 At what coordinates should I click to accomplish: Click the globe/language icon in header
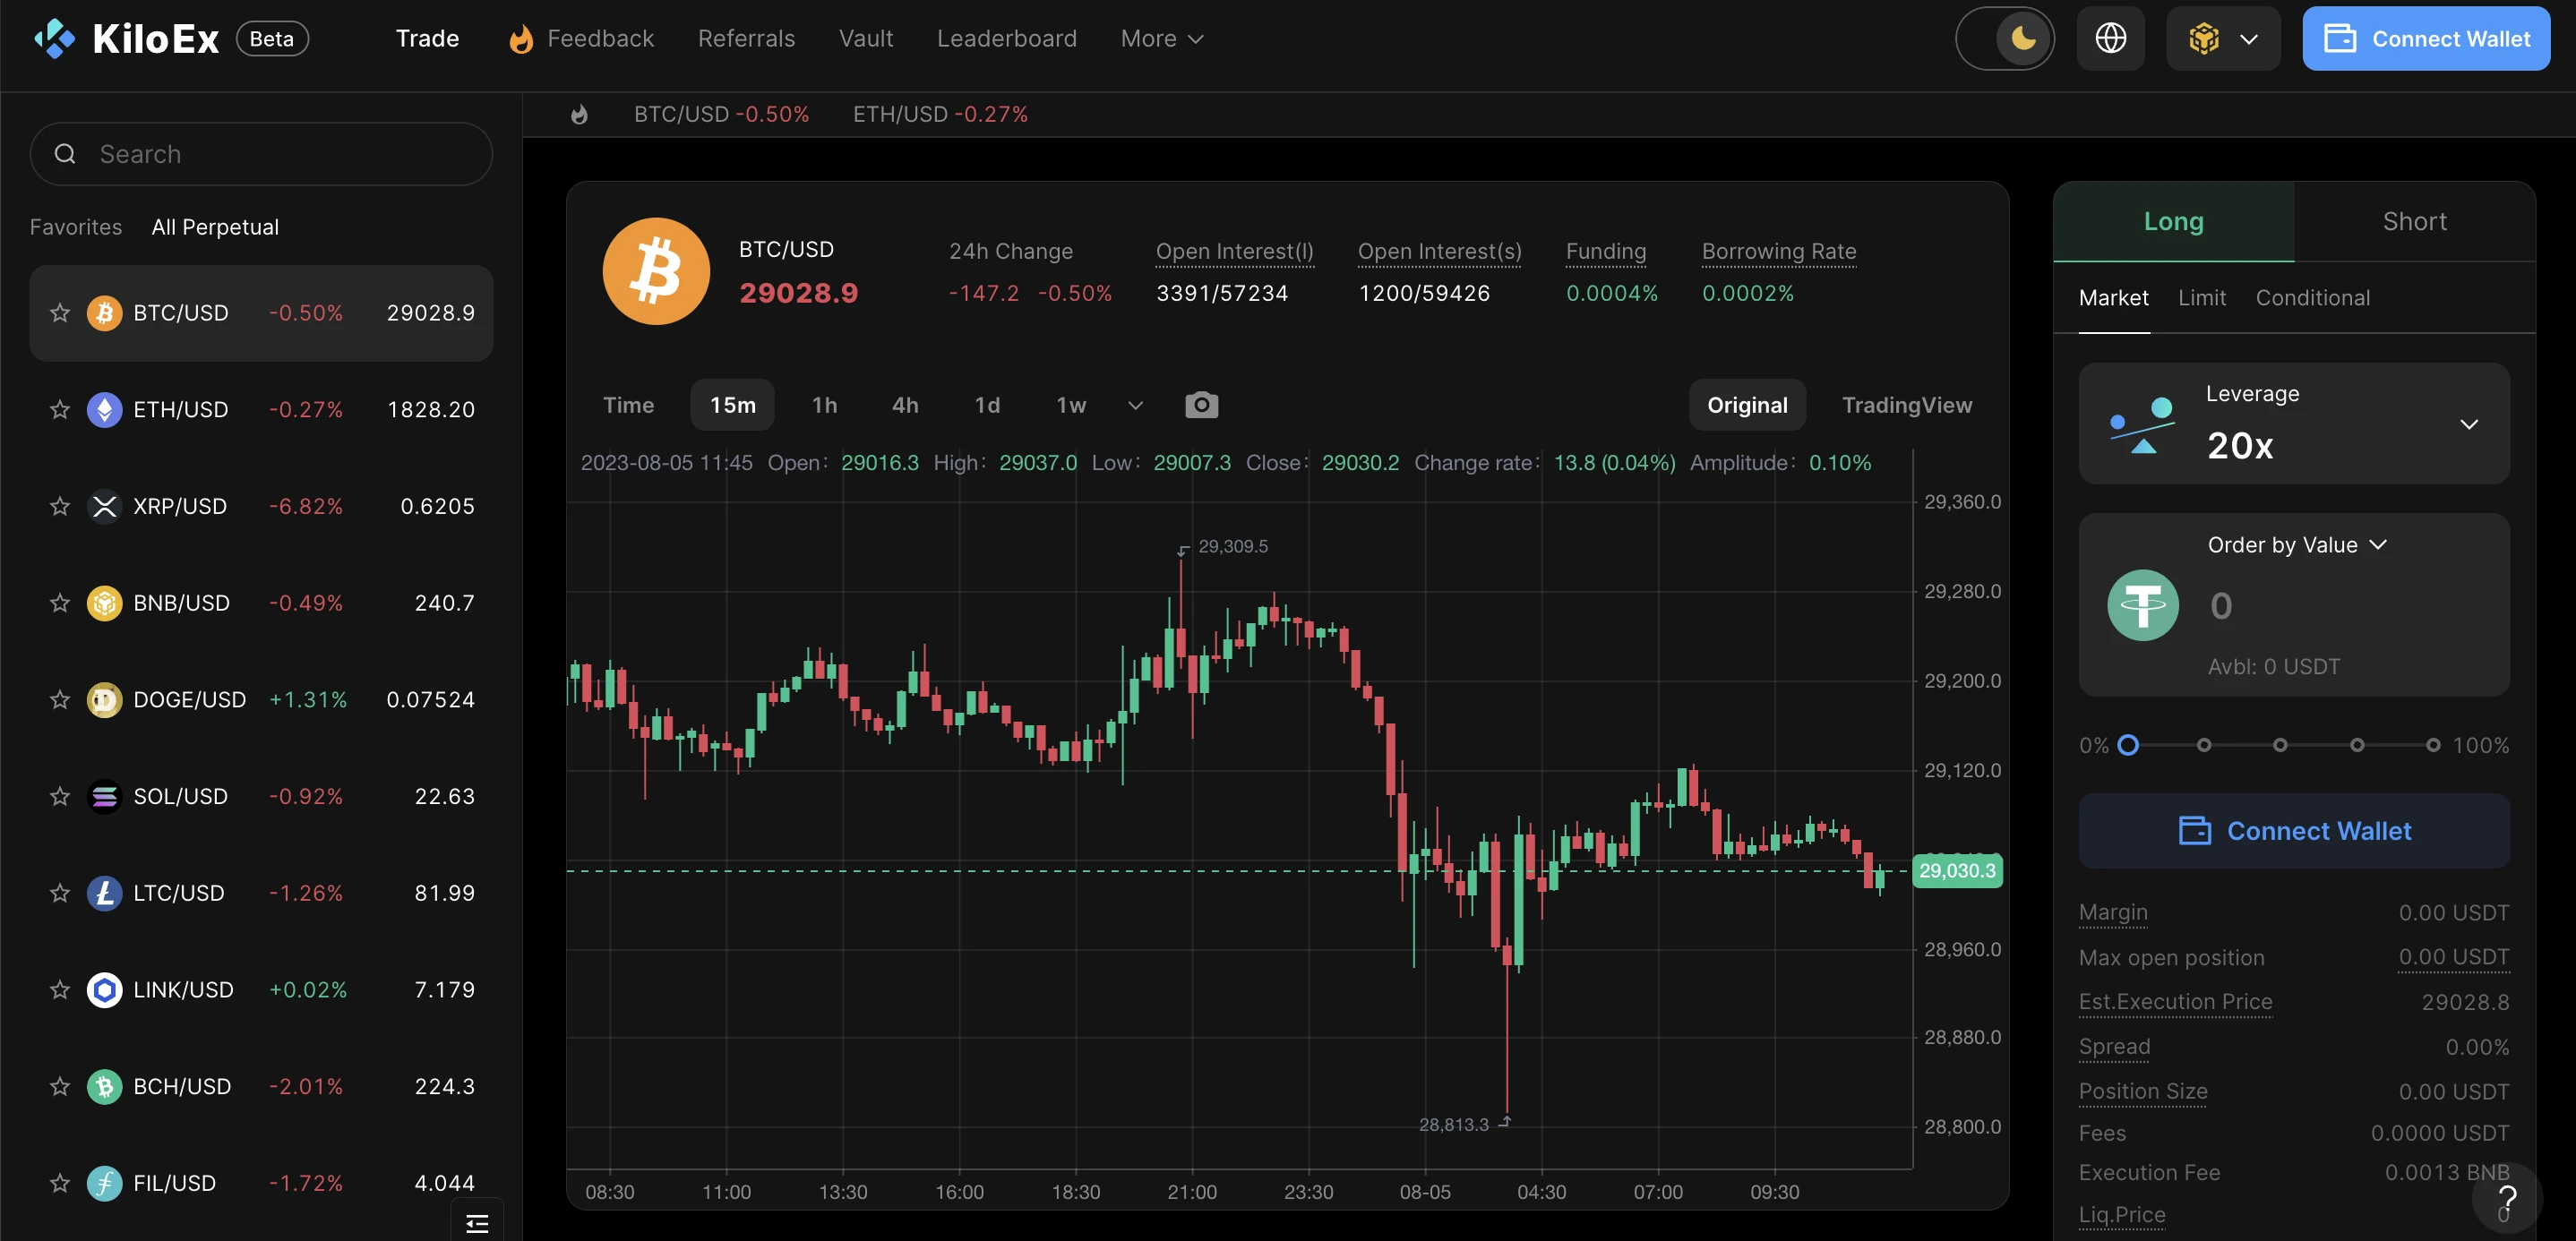[x=2111, y=36]
